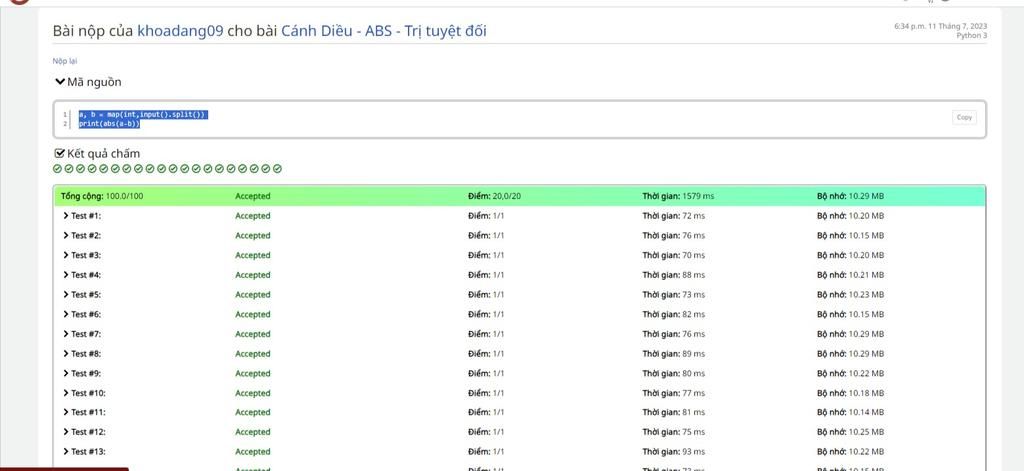Image resolution: width=1024 pixels, height=471 pixels.
Task: Click Accepted status of Test #2
Action: point(252,236)
